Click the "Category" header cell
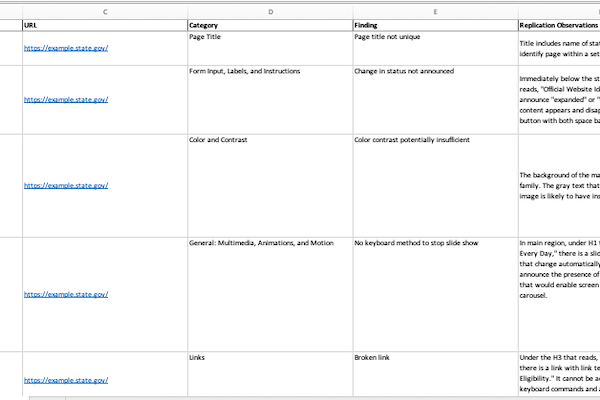The width and height of the screenshot is (600, 400). coord(270,25)
